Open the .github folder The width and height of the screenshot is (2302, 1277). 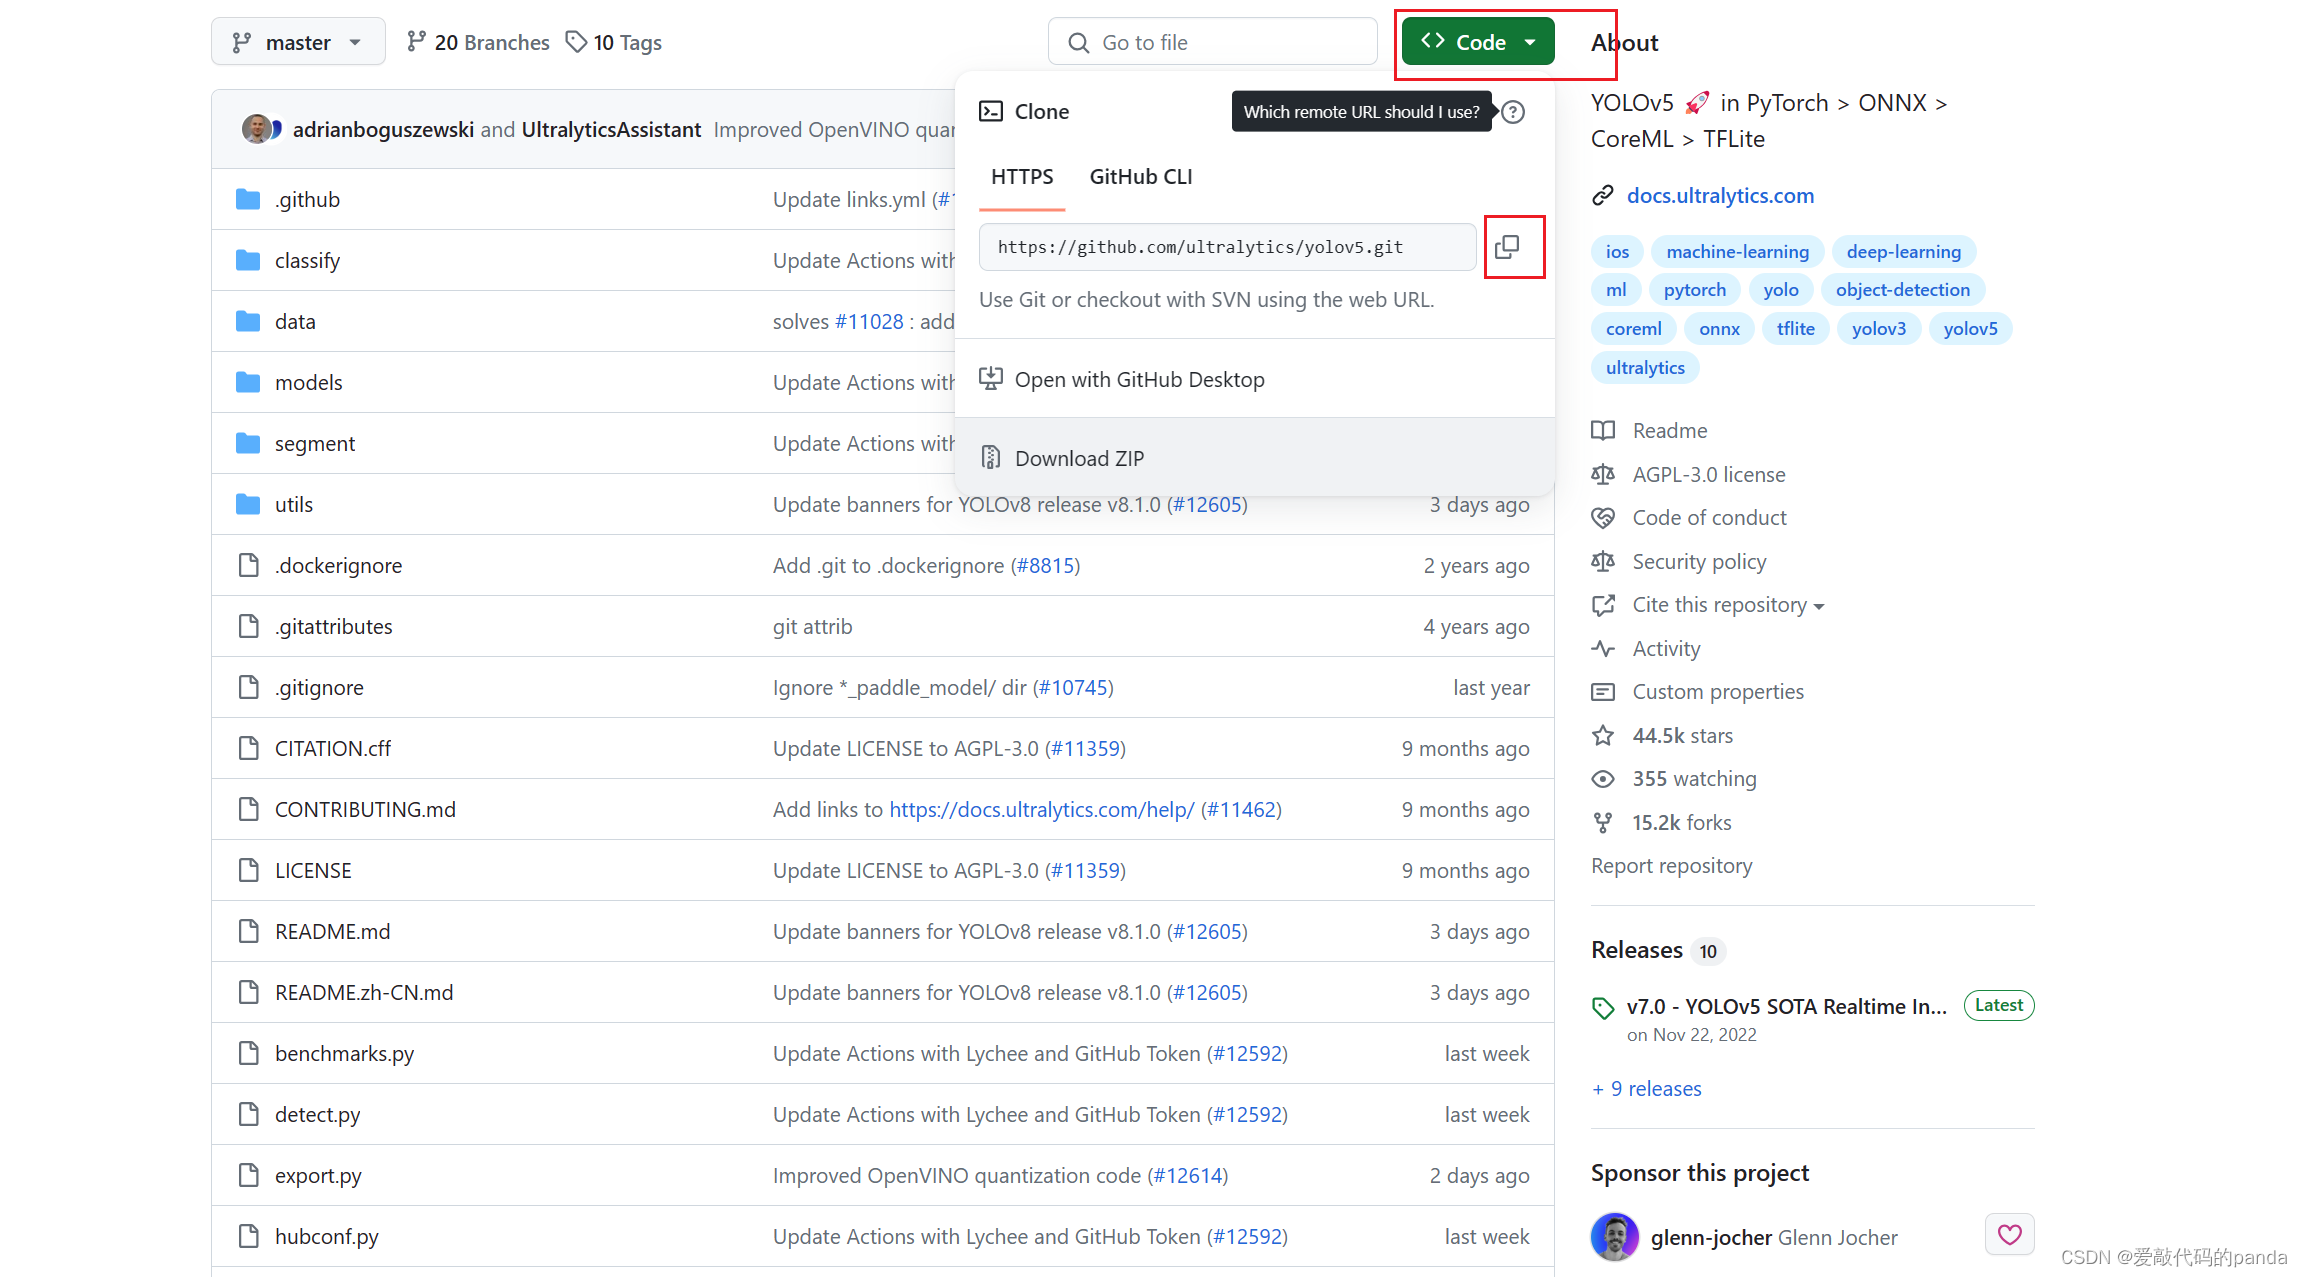tap(308, 200)
